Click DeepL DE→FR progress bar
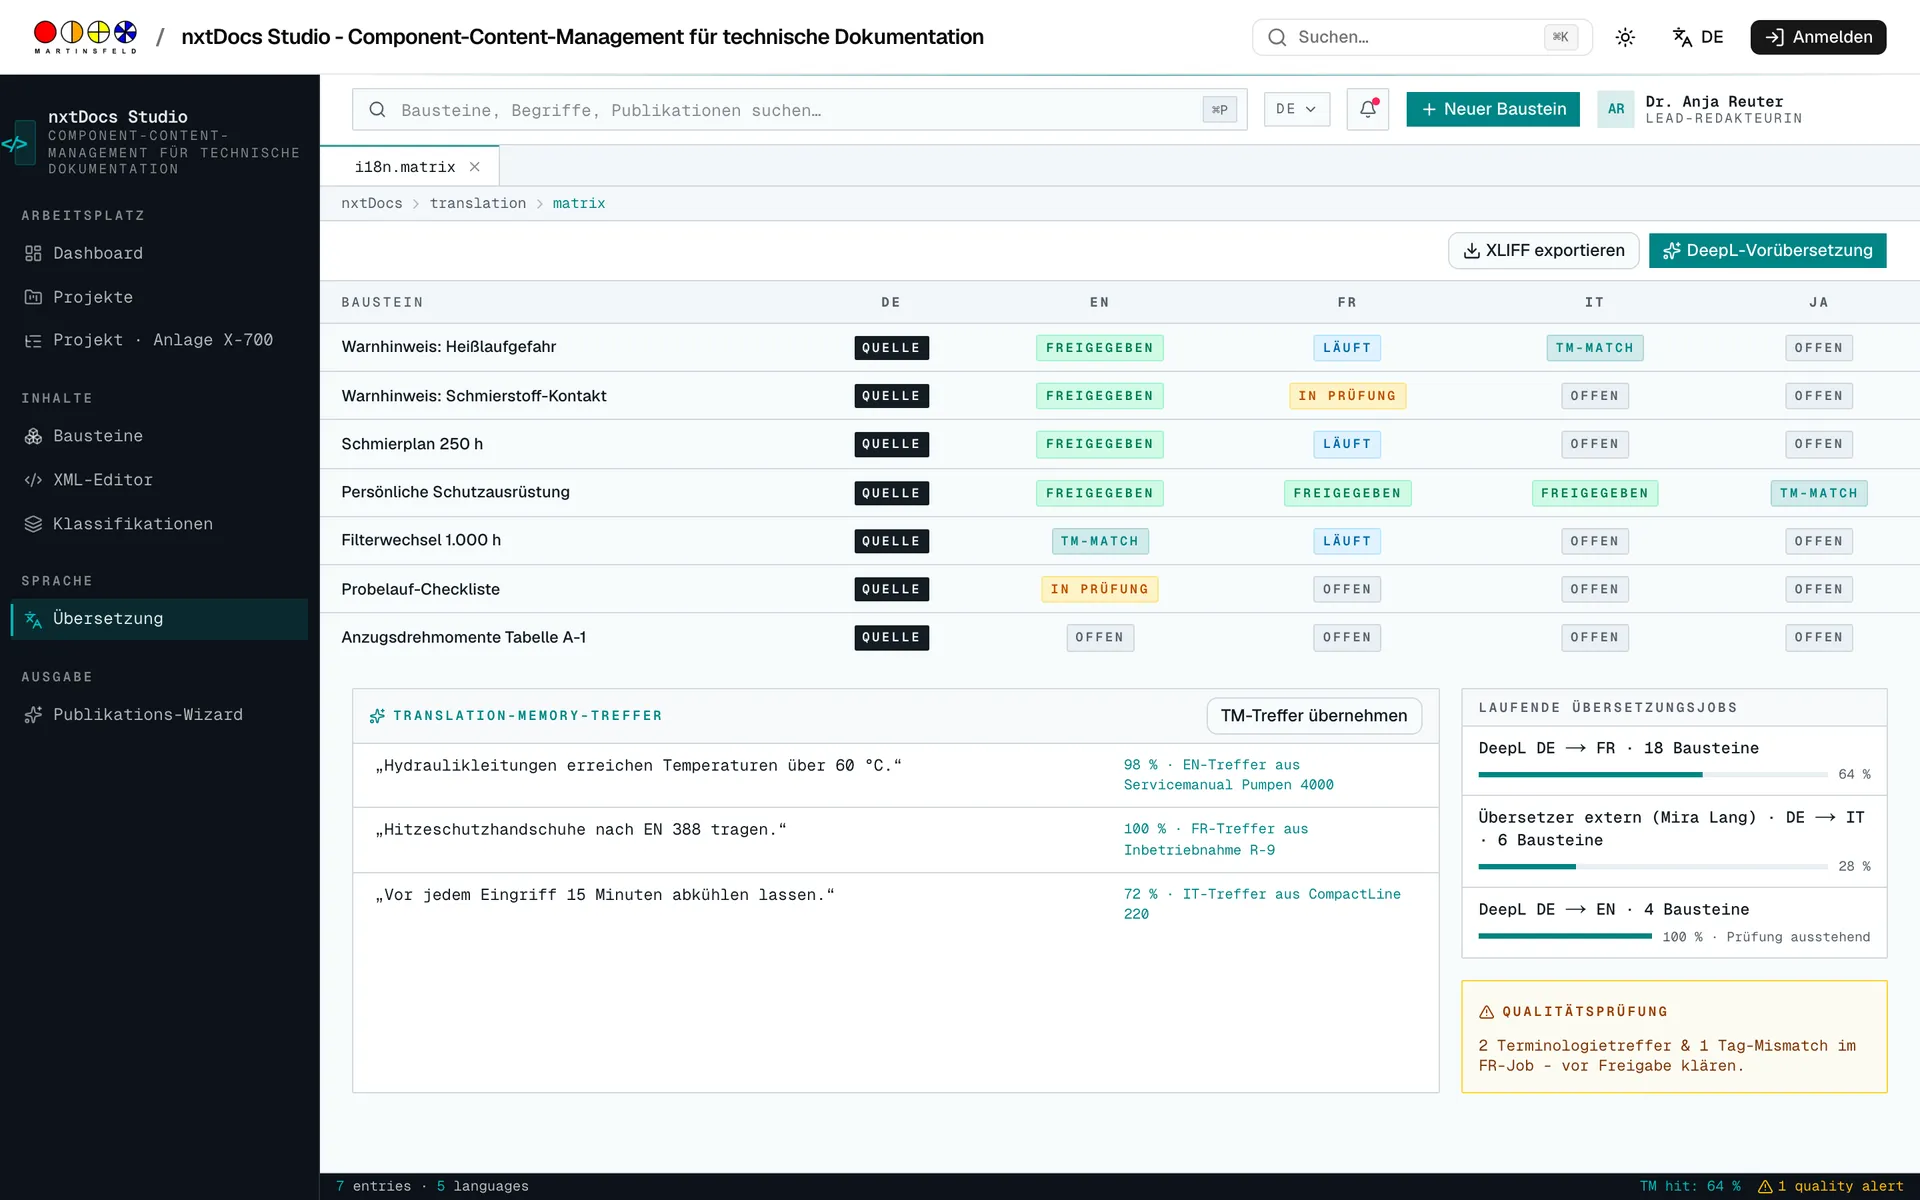Image resolution: width=1920 pixels, height=1200 pixels. coord(1652,774)
